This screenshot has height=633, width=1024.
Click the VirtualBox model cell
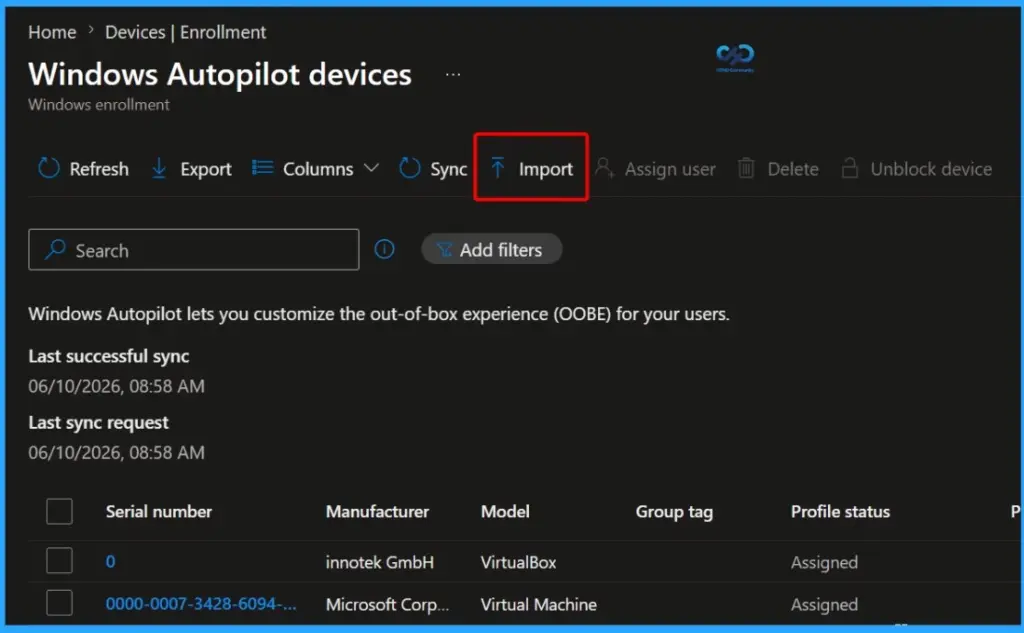coord(519,562)
